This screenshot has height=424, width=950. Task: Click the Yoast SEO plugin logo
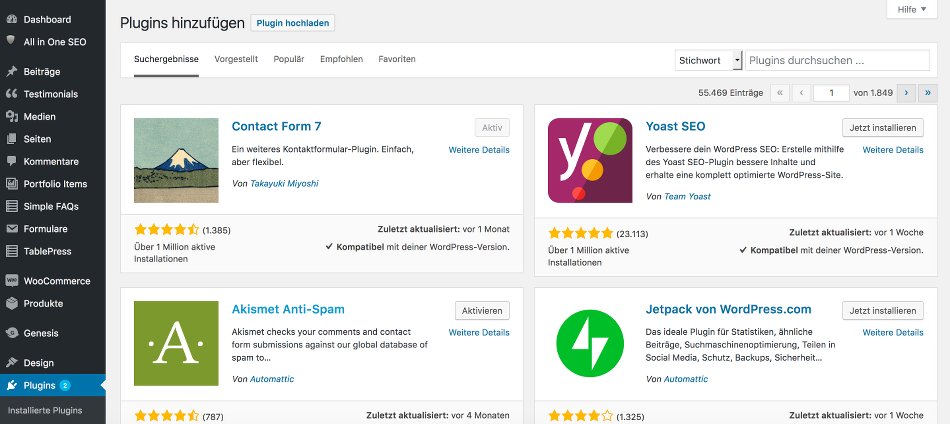pyautogui.click(x=590, y=160)
